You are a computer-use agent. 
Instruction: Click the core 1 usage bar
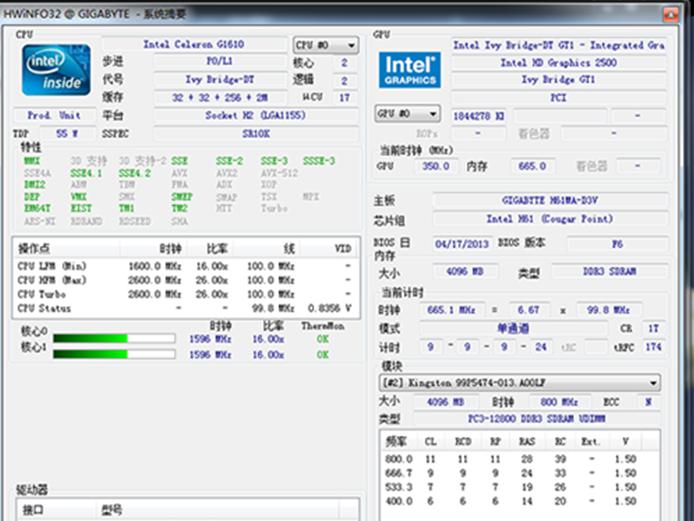click(x=114, y=354)
